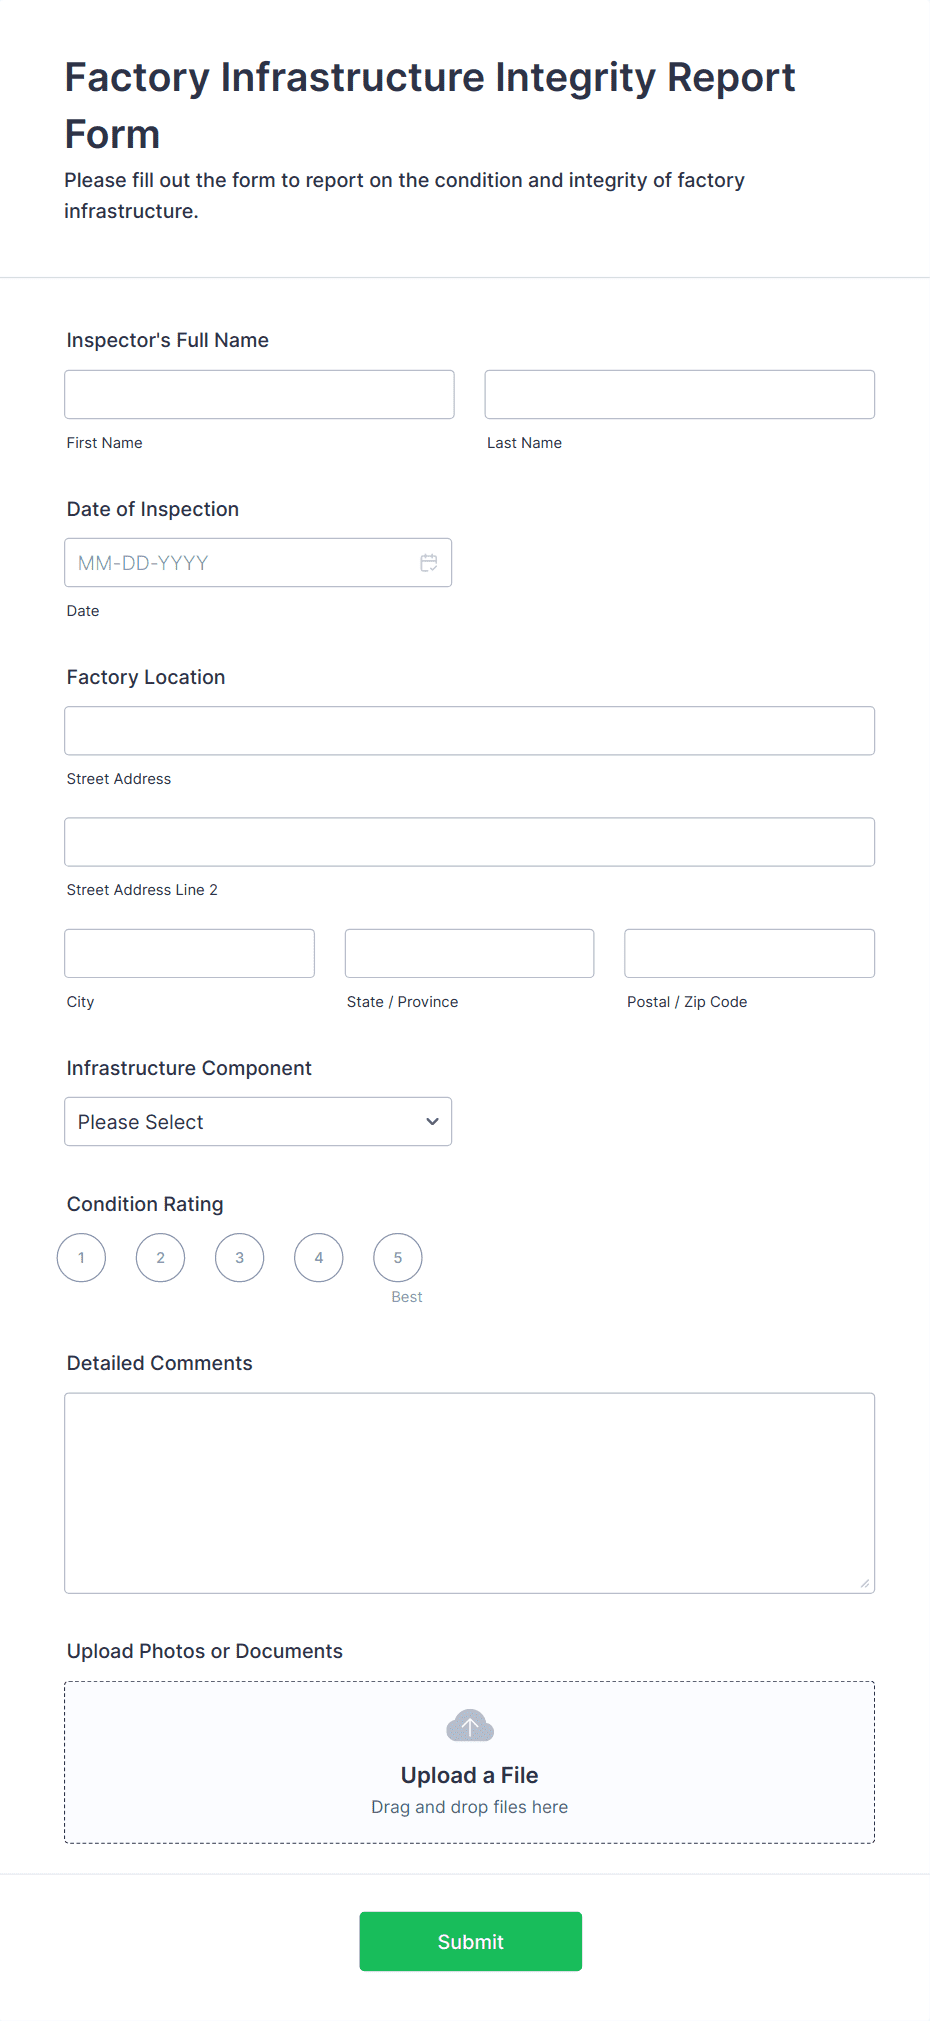Click the First Name input field
This screenshot has height=2021, width=930.
[x=259, y=394]
